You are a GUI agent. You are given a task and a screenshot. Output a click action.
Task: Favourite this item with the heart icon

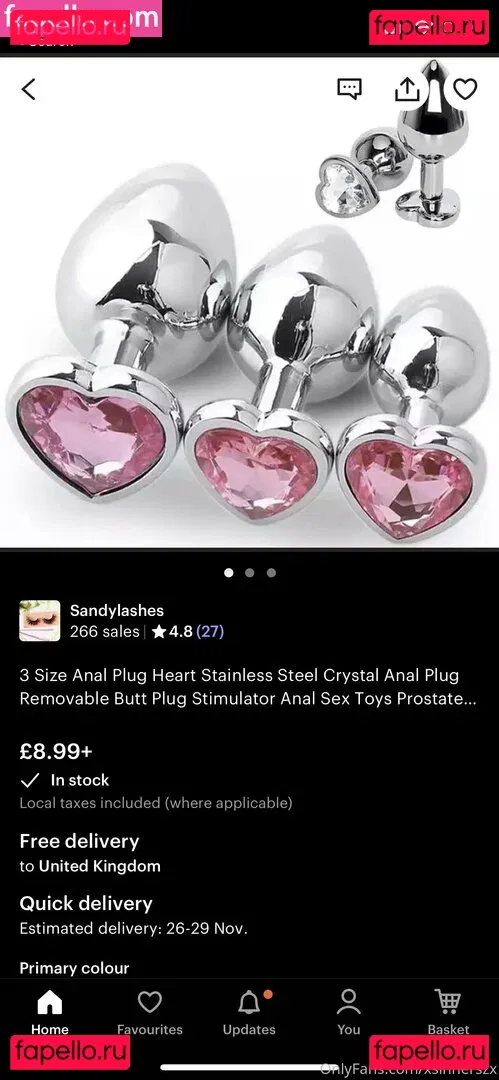(x=465, y=88)
